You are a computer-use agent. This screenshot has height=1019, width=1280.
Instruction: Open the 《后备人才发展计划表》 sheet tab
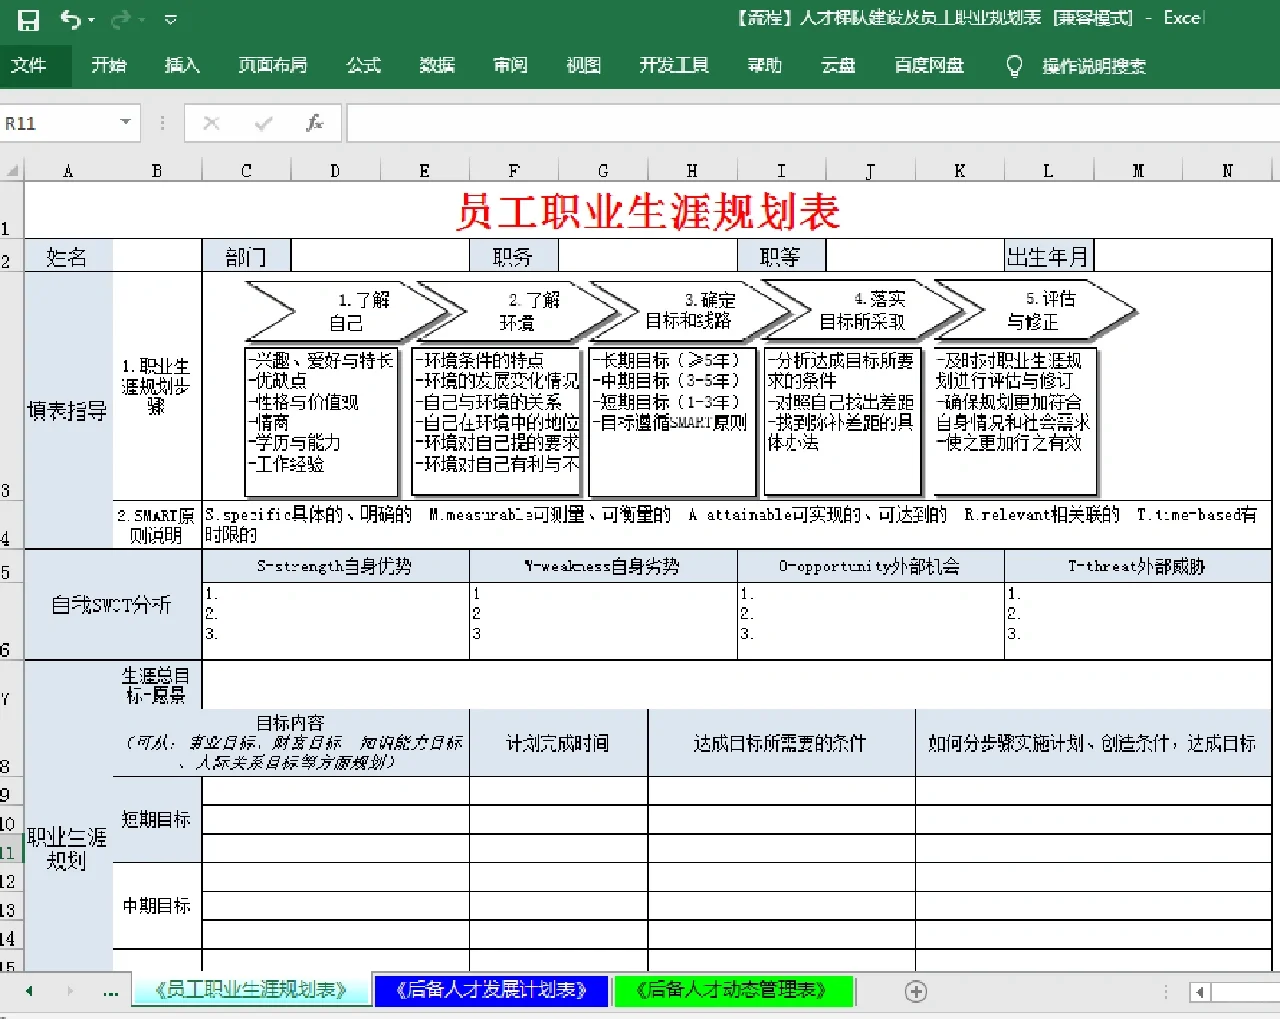[491, 990]
